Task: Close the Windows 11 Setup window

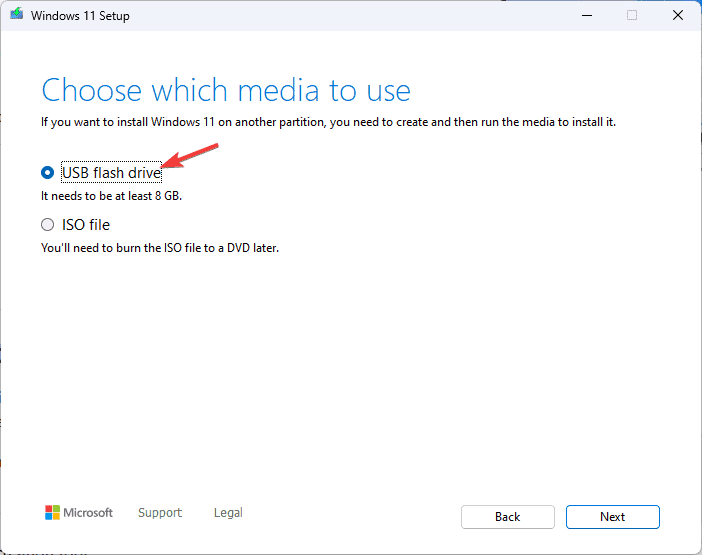Action: [678, 16]
